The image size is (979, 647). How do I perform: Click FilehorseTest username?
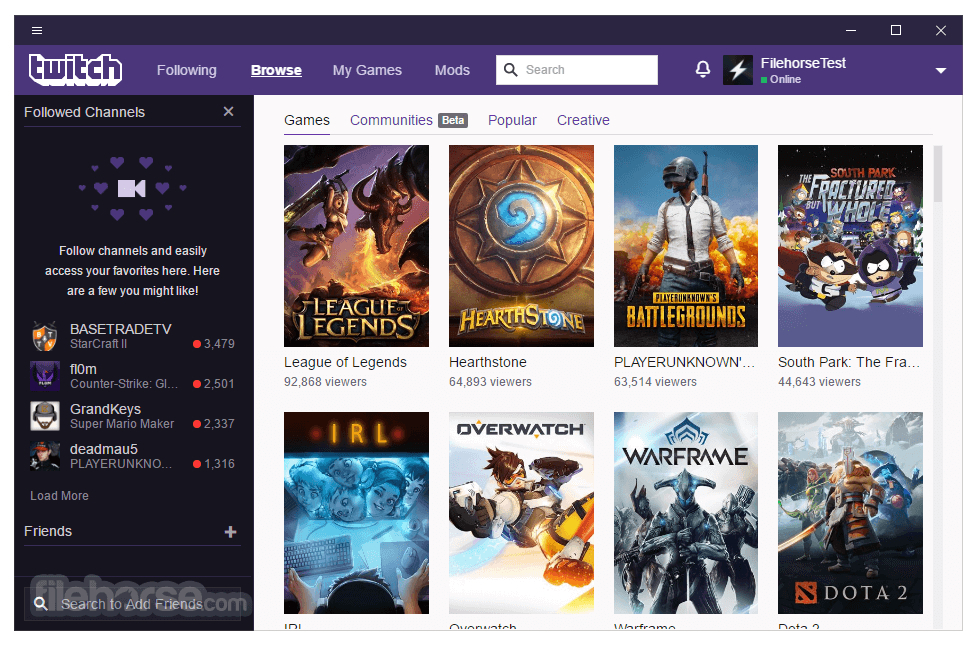[x=803, y=63]
